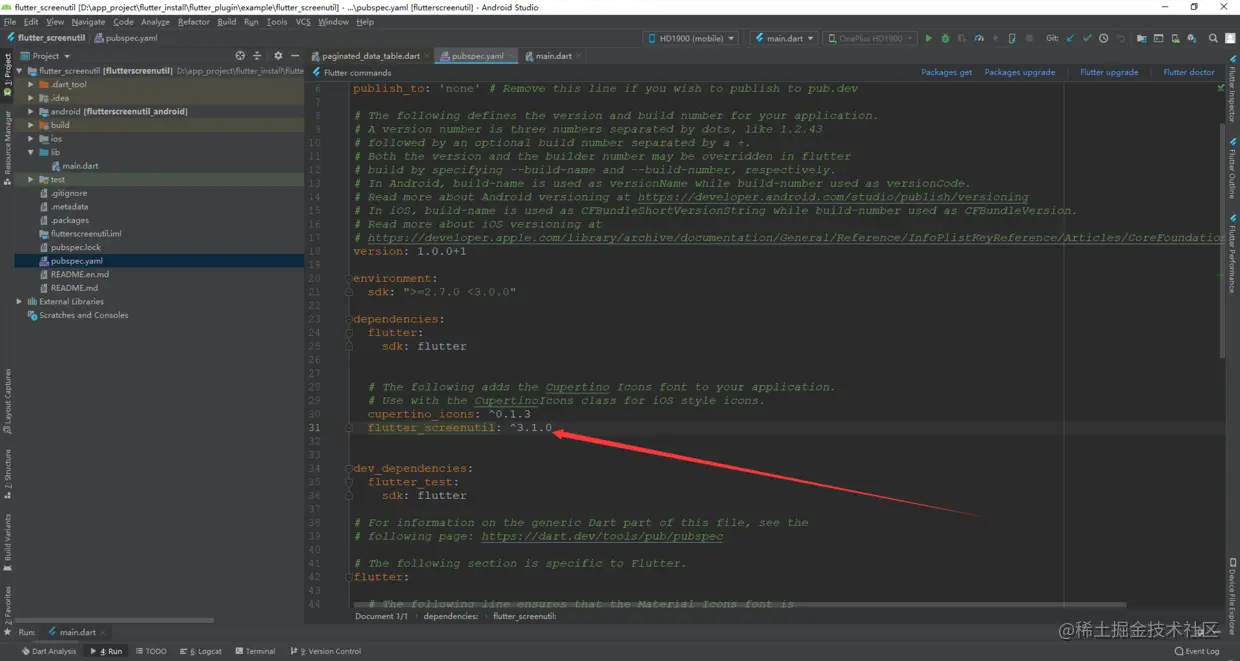Open the AVD Manager icon
Screen dimensions: 1240x661
tap(1176, 38)
